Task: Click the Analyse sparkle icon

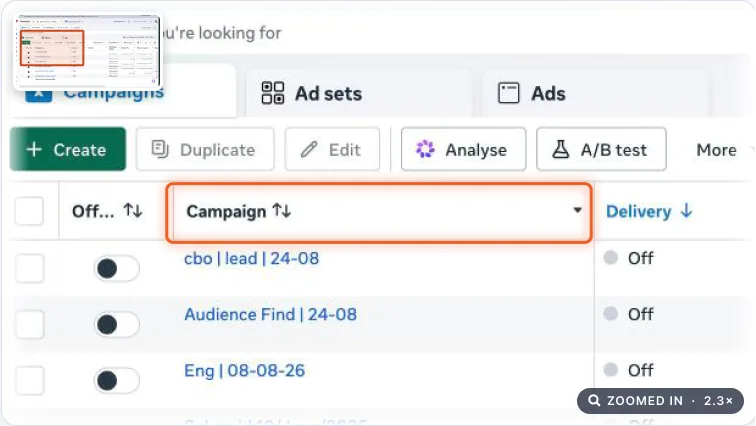Action: click(425, 149)
